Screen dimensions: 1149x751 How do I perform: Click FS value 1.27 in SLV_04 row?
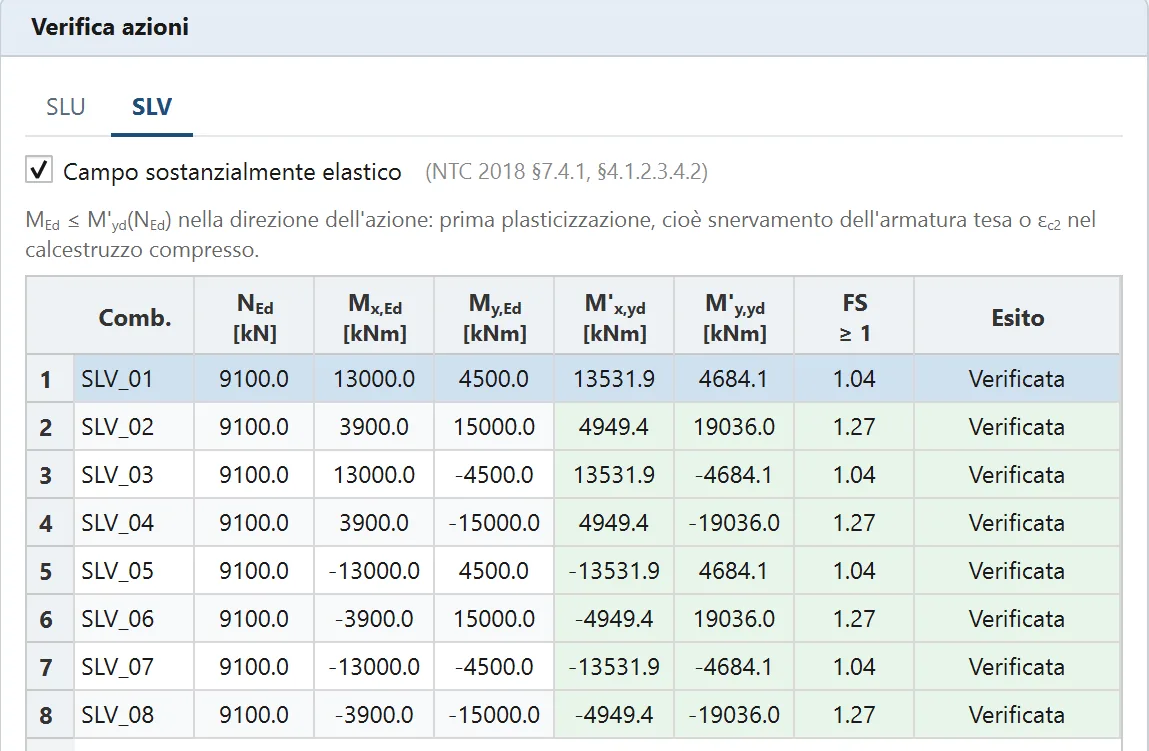[x=854, y=522]
